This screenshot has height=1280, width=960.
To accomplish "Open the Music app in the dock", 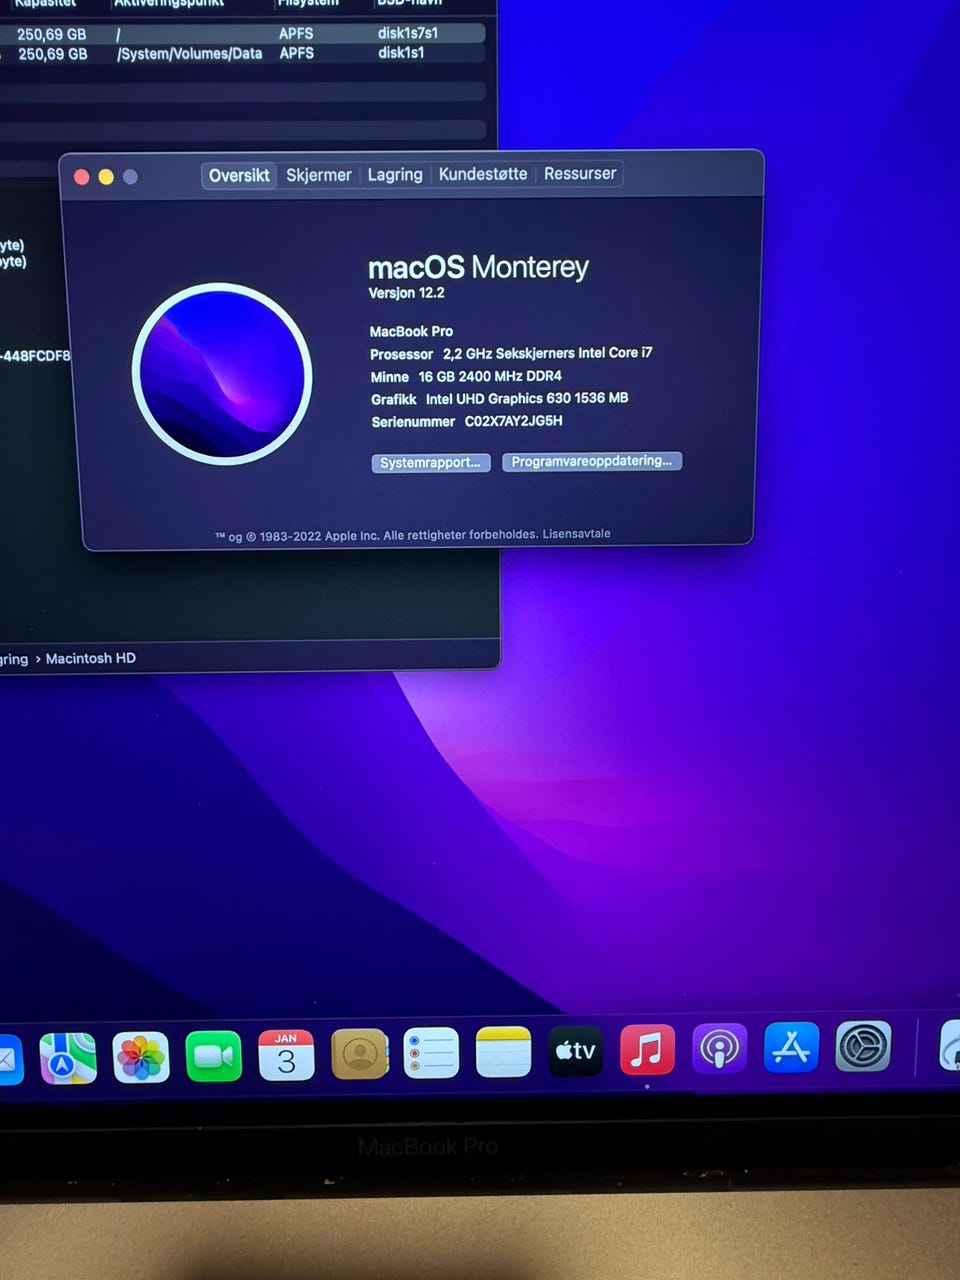I will click(x=648, y=1050).
